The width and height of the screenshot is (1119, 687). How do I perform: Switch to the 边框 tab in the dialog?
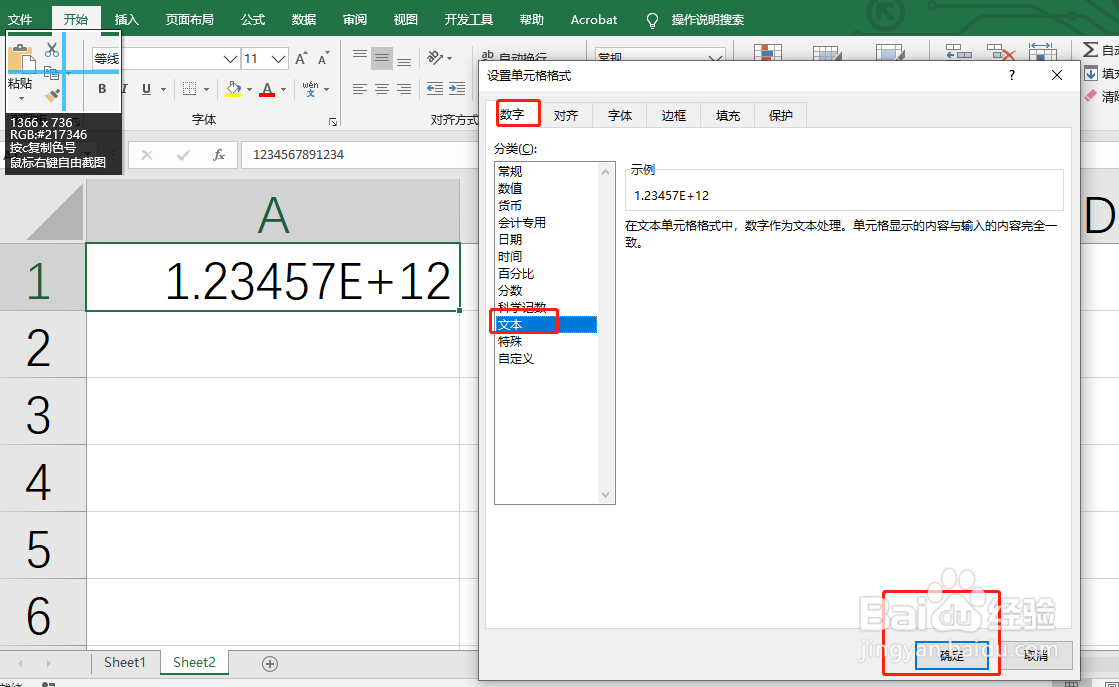(x=672, y=115)
